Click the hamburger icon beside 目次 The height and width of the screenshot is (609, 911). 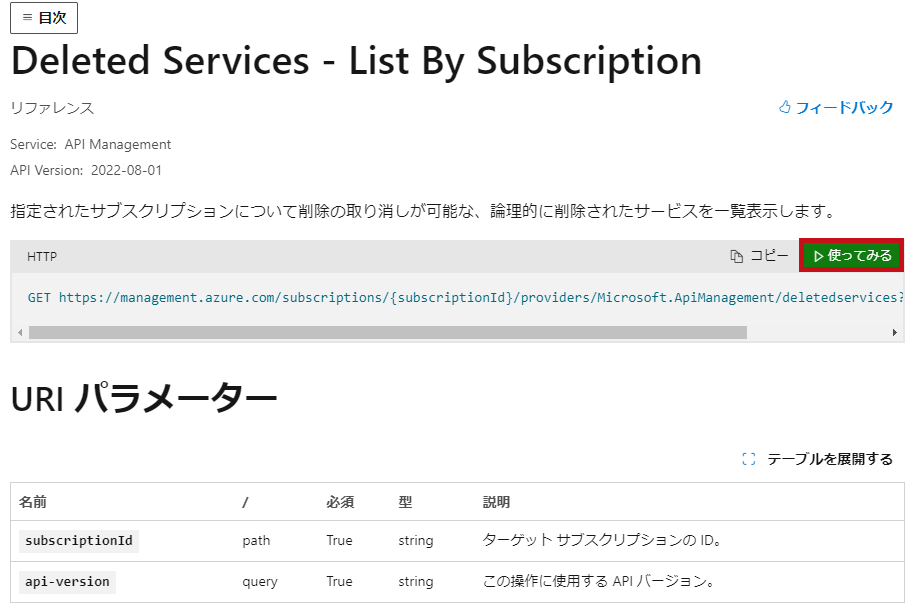[x=27, y=18]
